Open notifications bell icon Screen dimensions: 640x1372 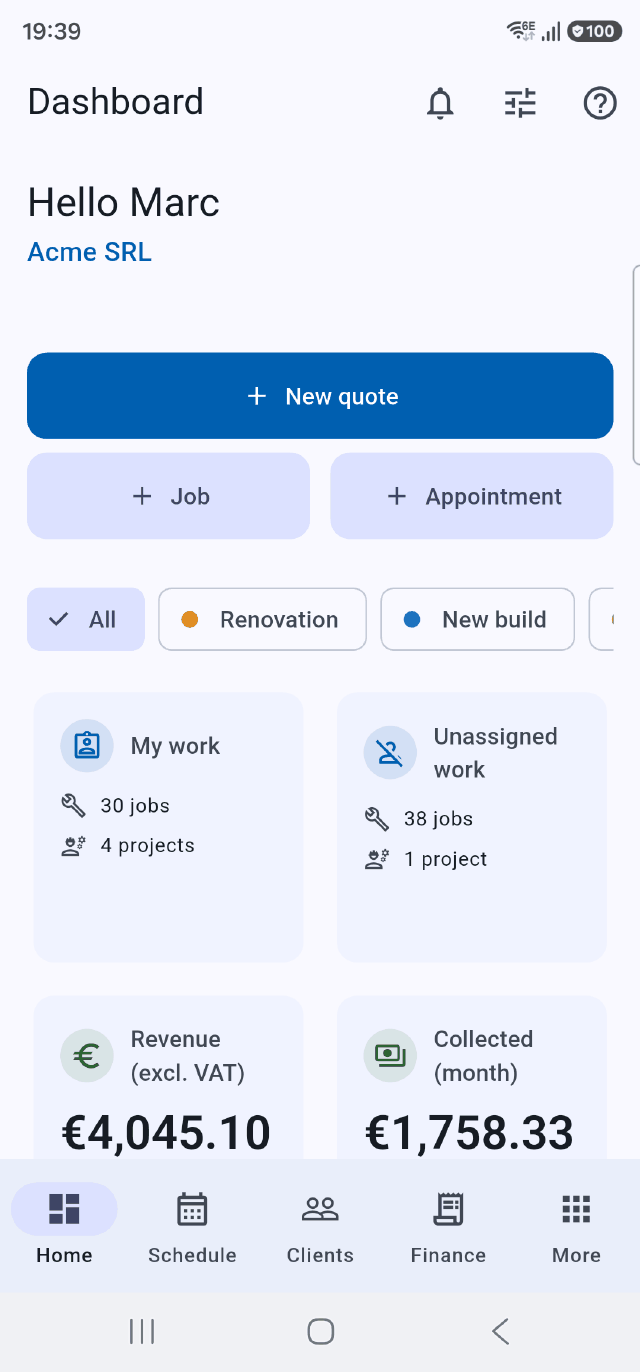[x=440, y=103]
